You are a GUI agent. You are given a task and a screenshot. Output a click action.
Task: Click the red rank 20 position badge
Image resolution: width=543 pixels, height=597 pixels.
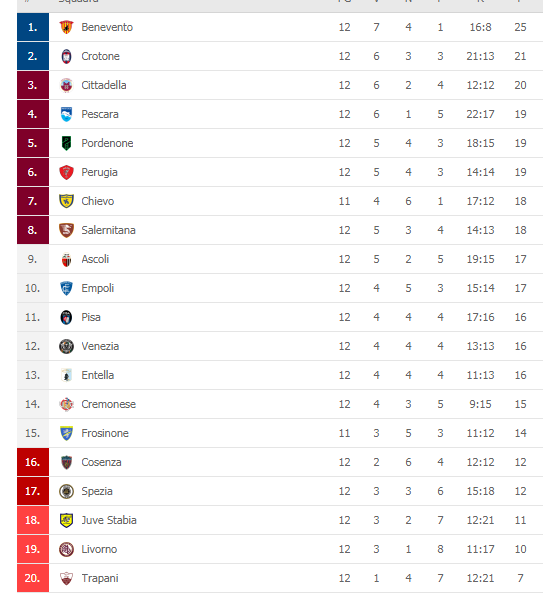coord(33,578)
